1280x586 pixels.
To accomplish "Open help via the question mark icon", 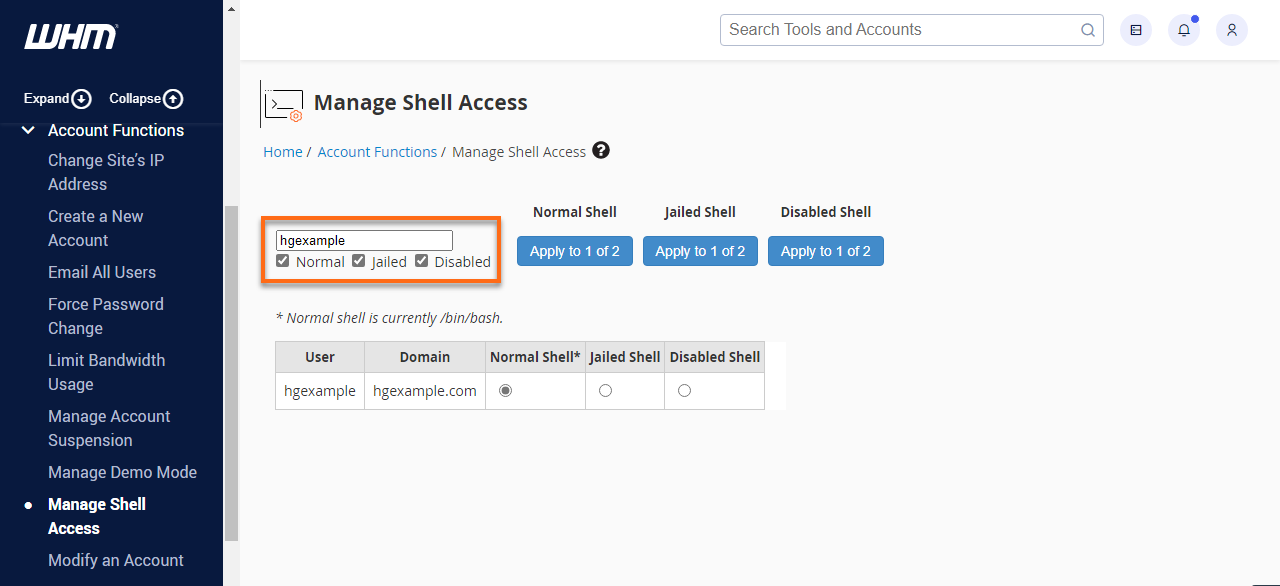I will pos(601,149).
